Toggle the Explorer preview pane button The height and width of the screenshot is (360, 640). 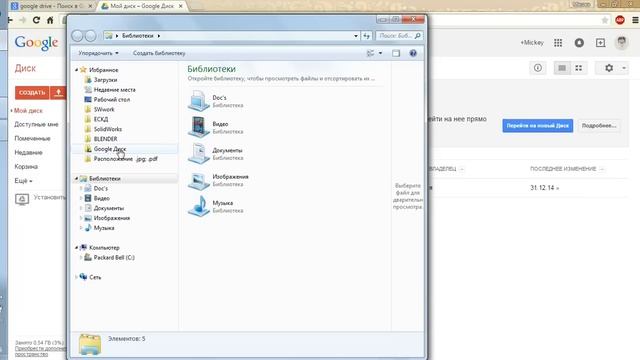396,53
